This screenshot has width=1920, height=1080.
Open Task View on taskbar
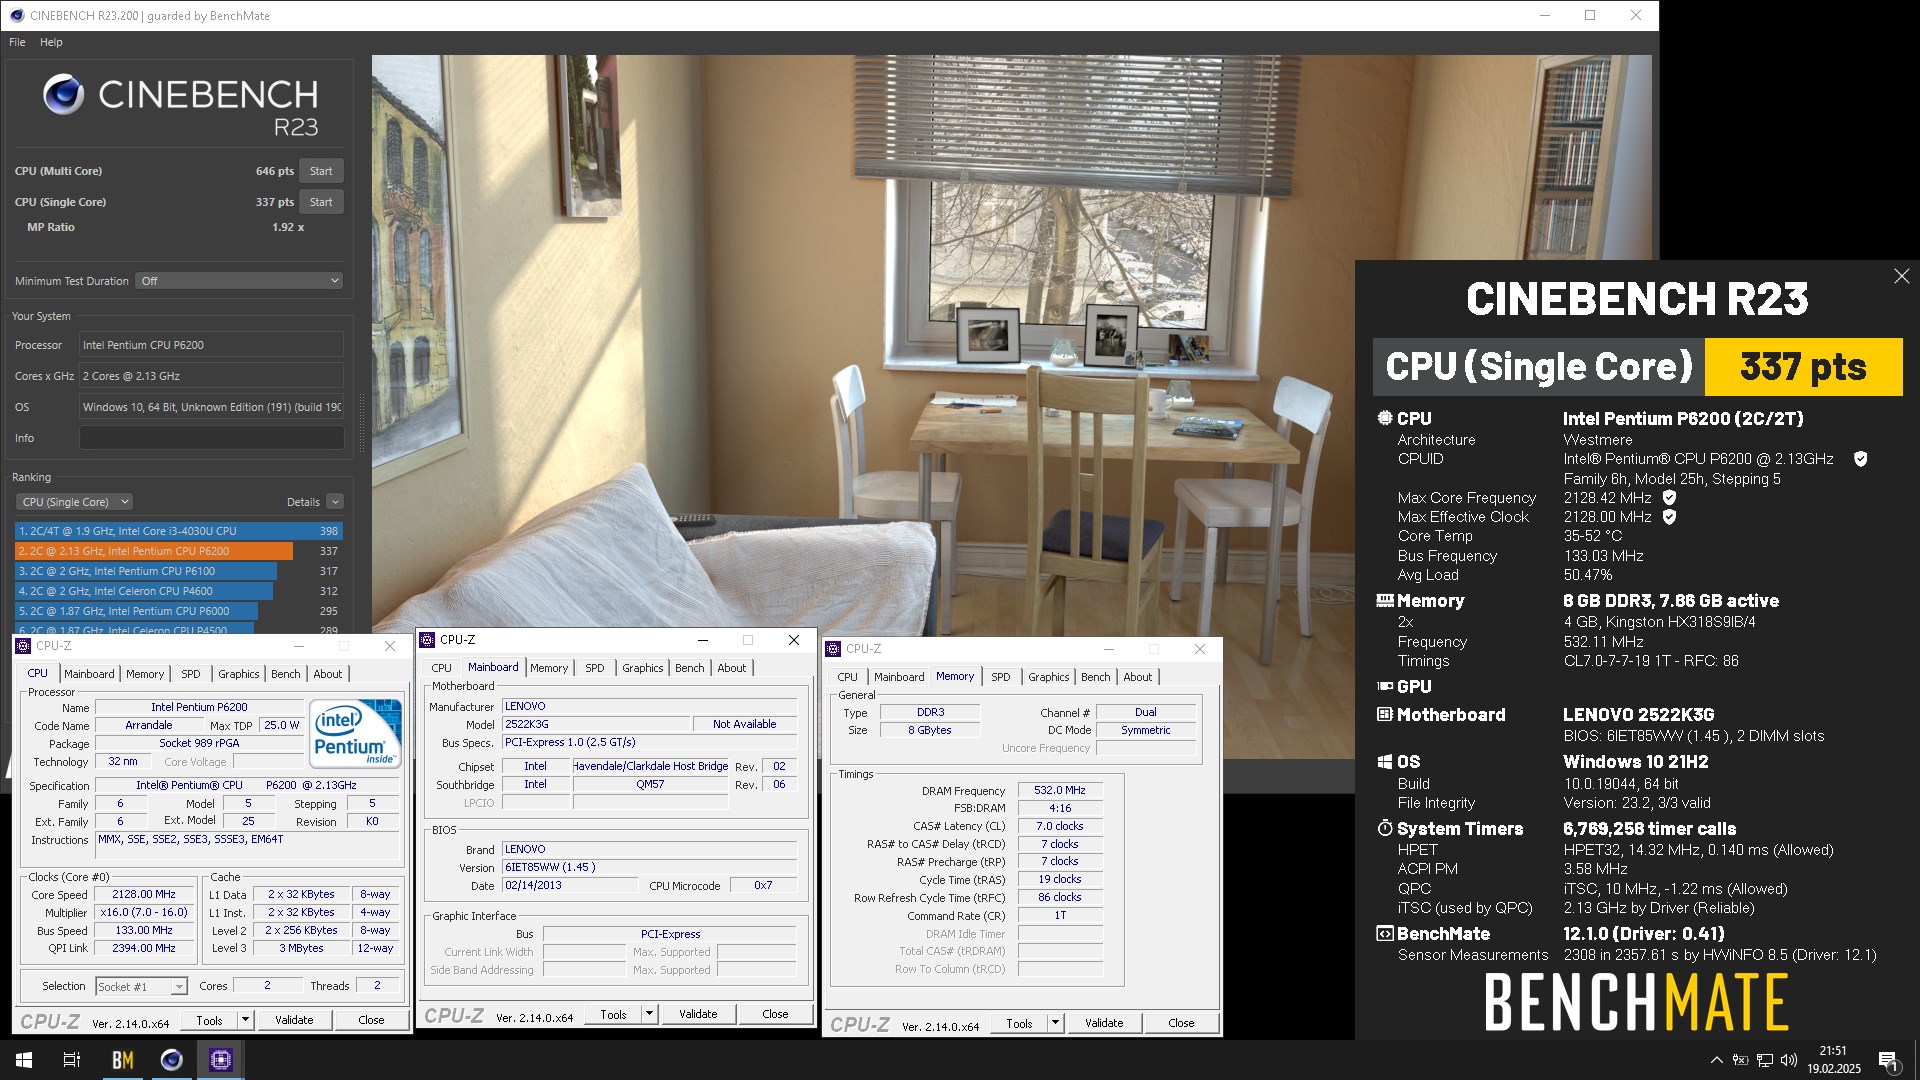point(72,1060)
